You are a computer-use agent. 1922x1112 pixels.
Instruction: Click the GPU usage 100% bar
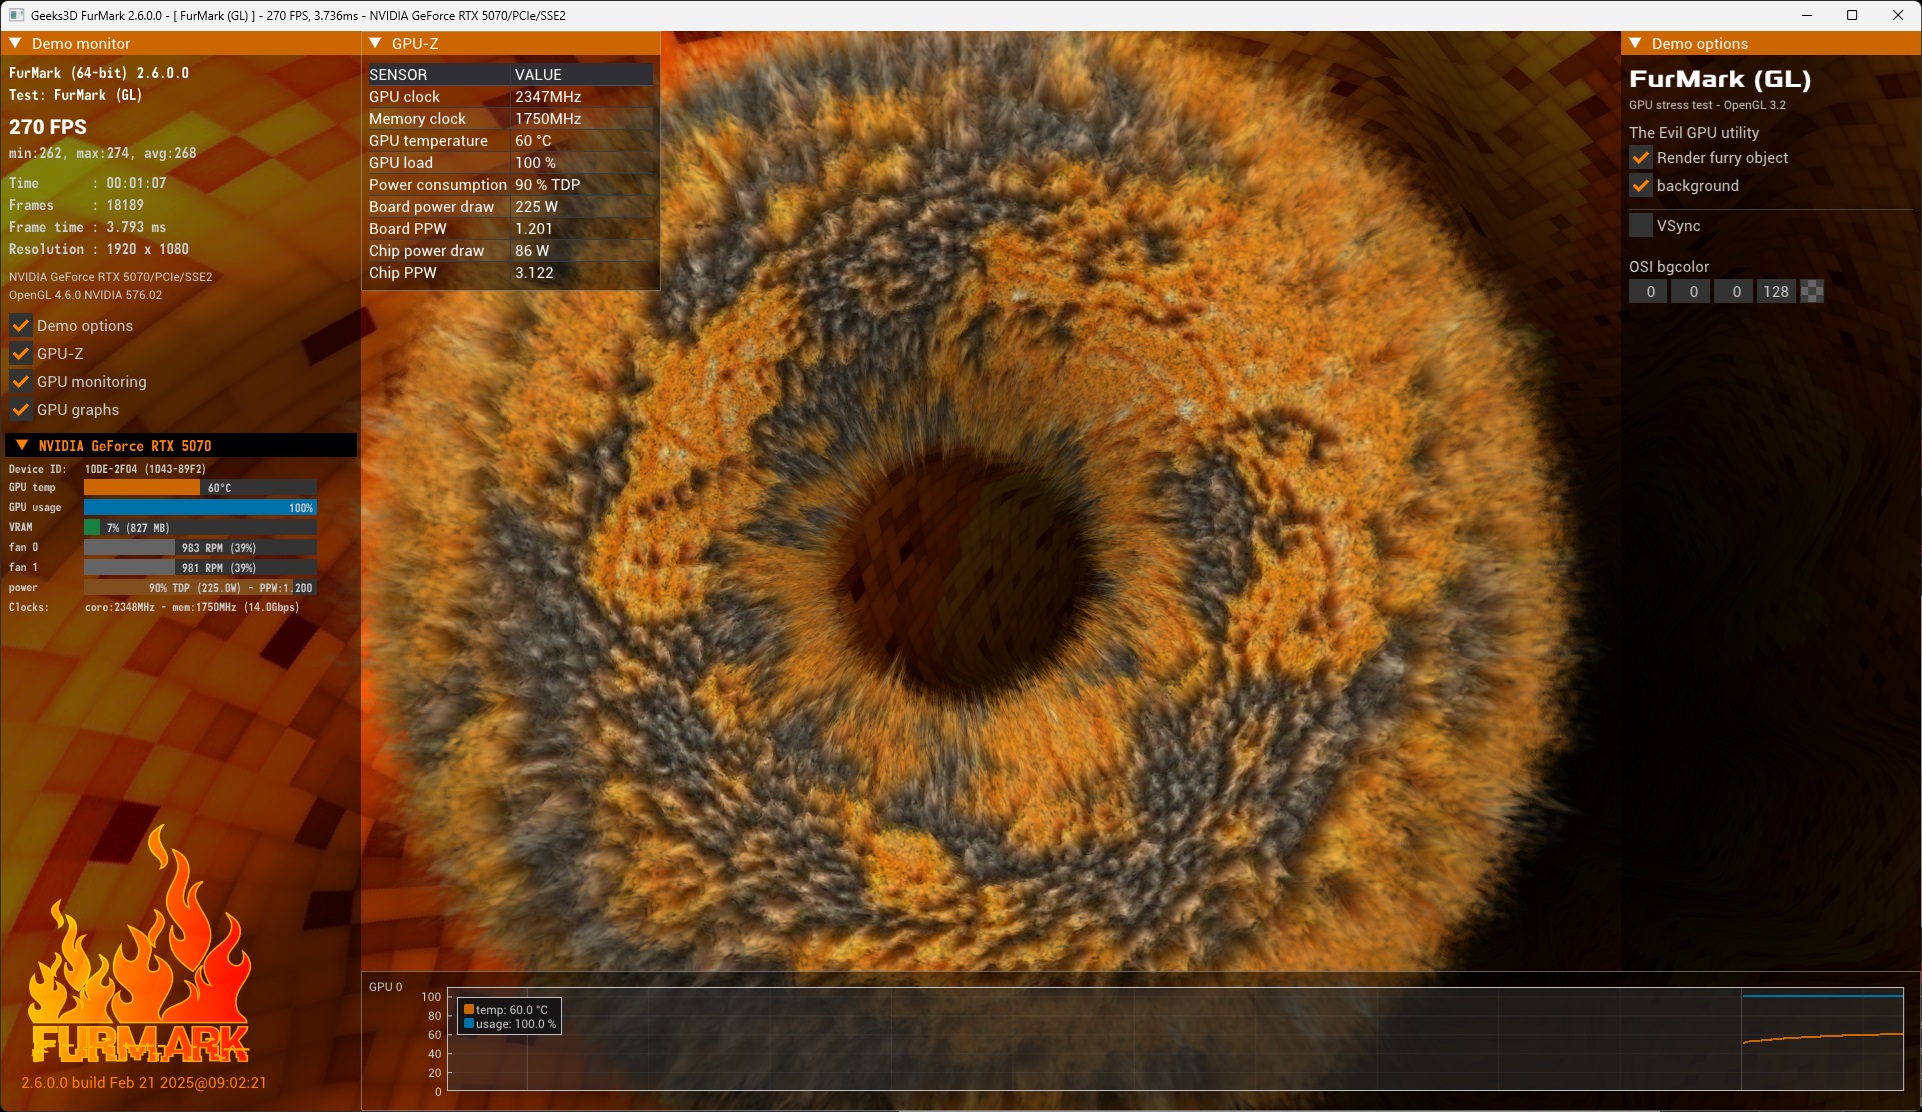click(x=200, y=507)
